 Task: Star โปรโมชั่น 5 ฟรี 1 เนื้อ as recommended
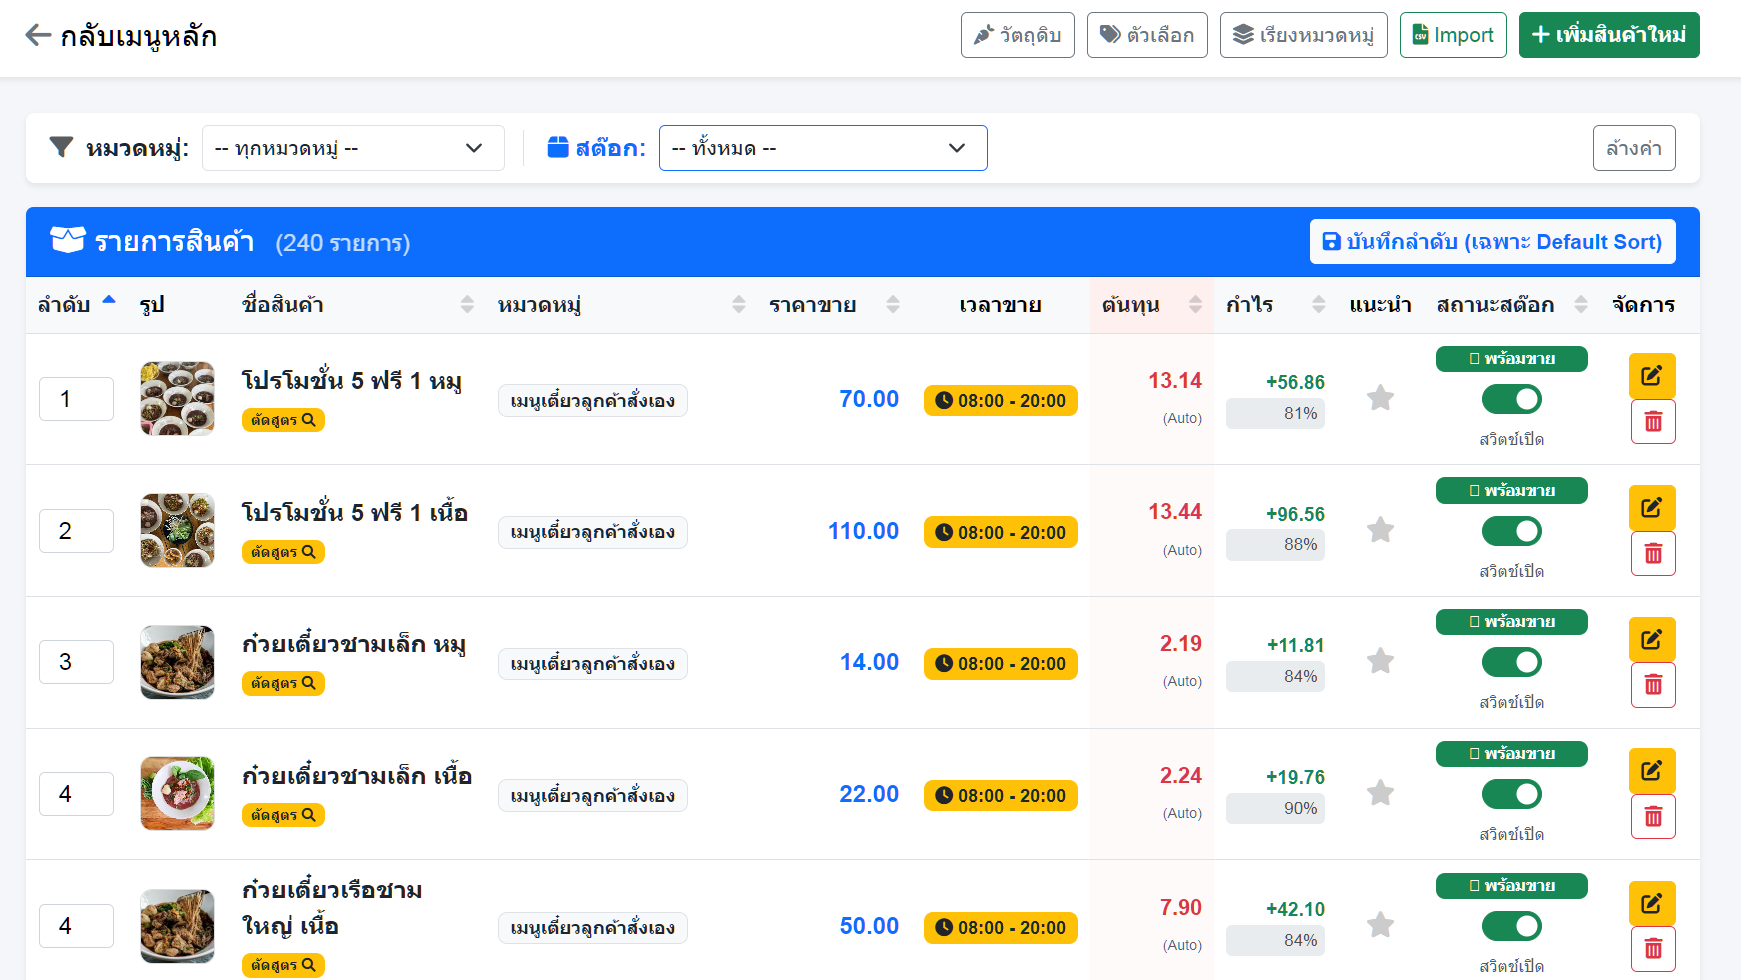1380,530
